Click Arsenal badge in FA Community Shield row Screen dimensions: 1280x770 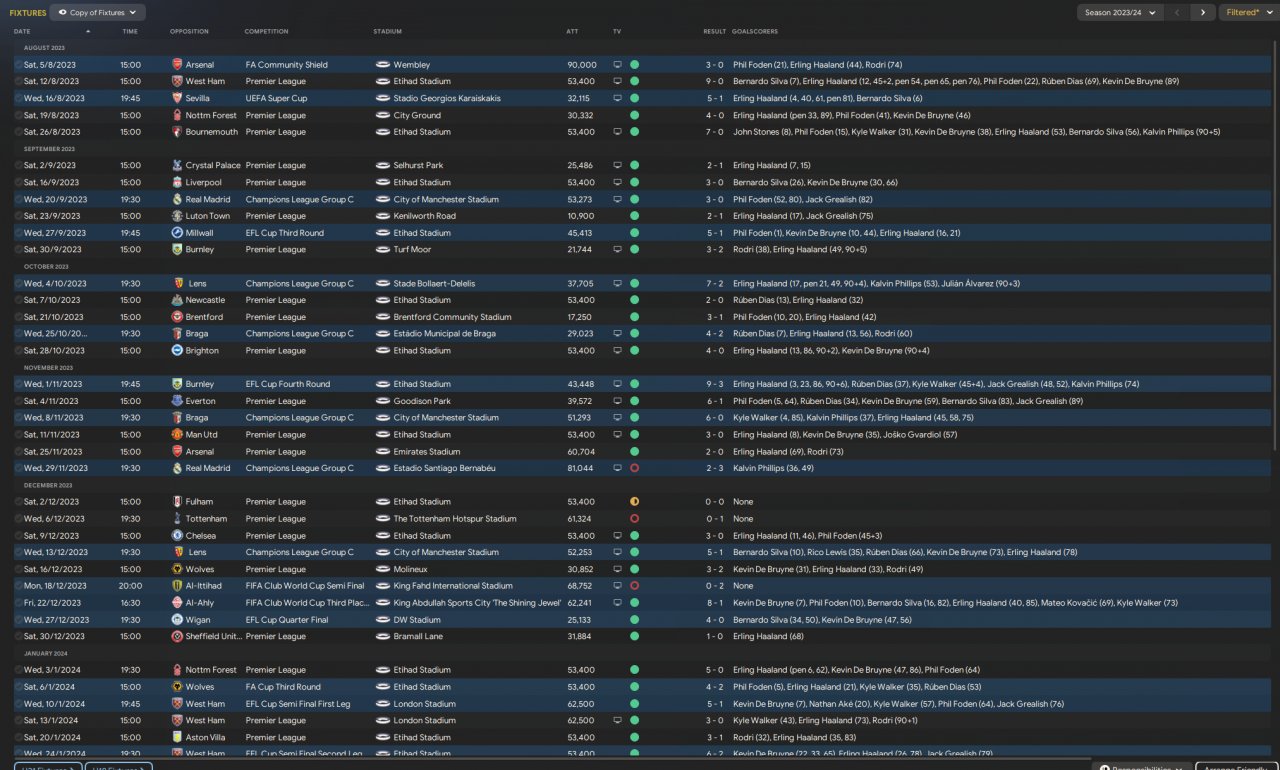coord(177,65)
